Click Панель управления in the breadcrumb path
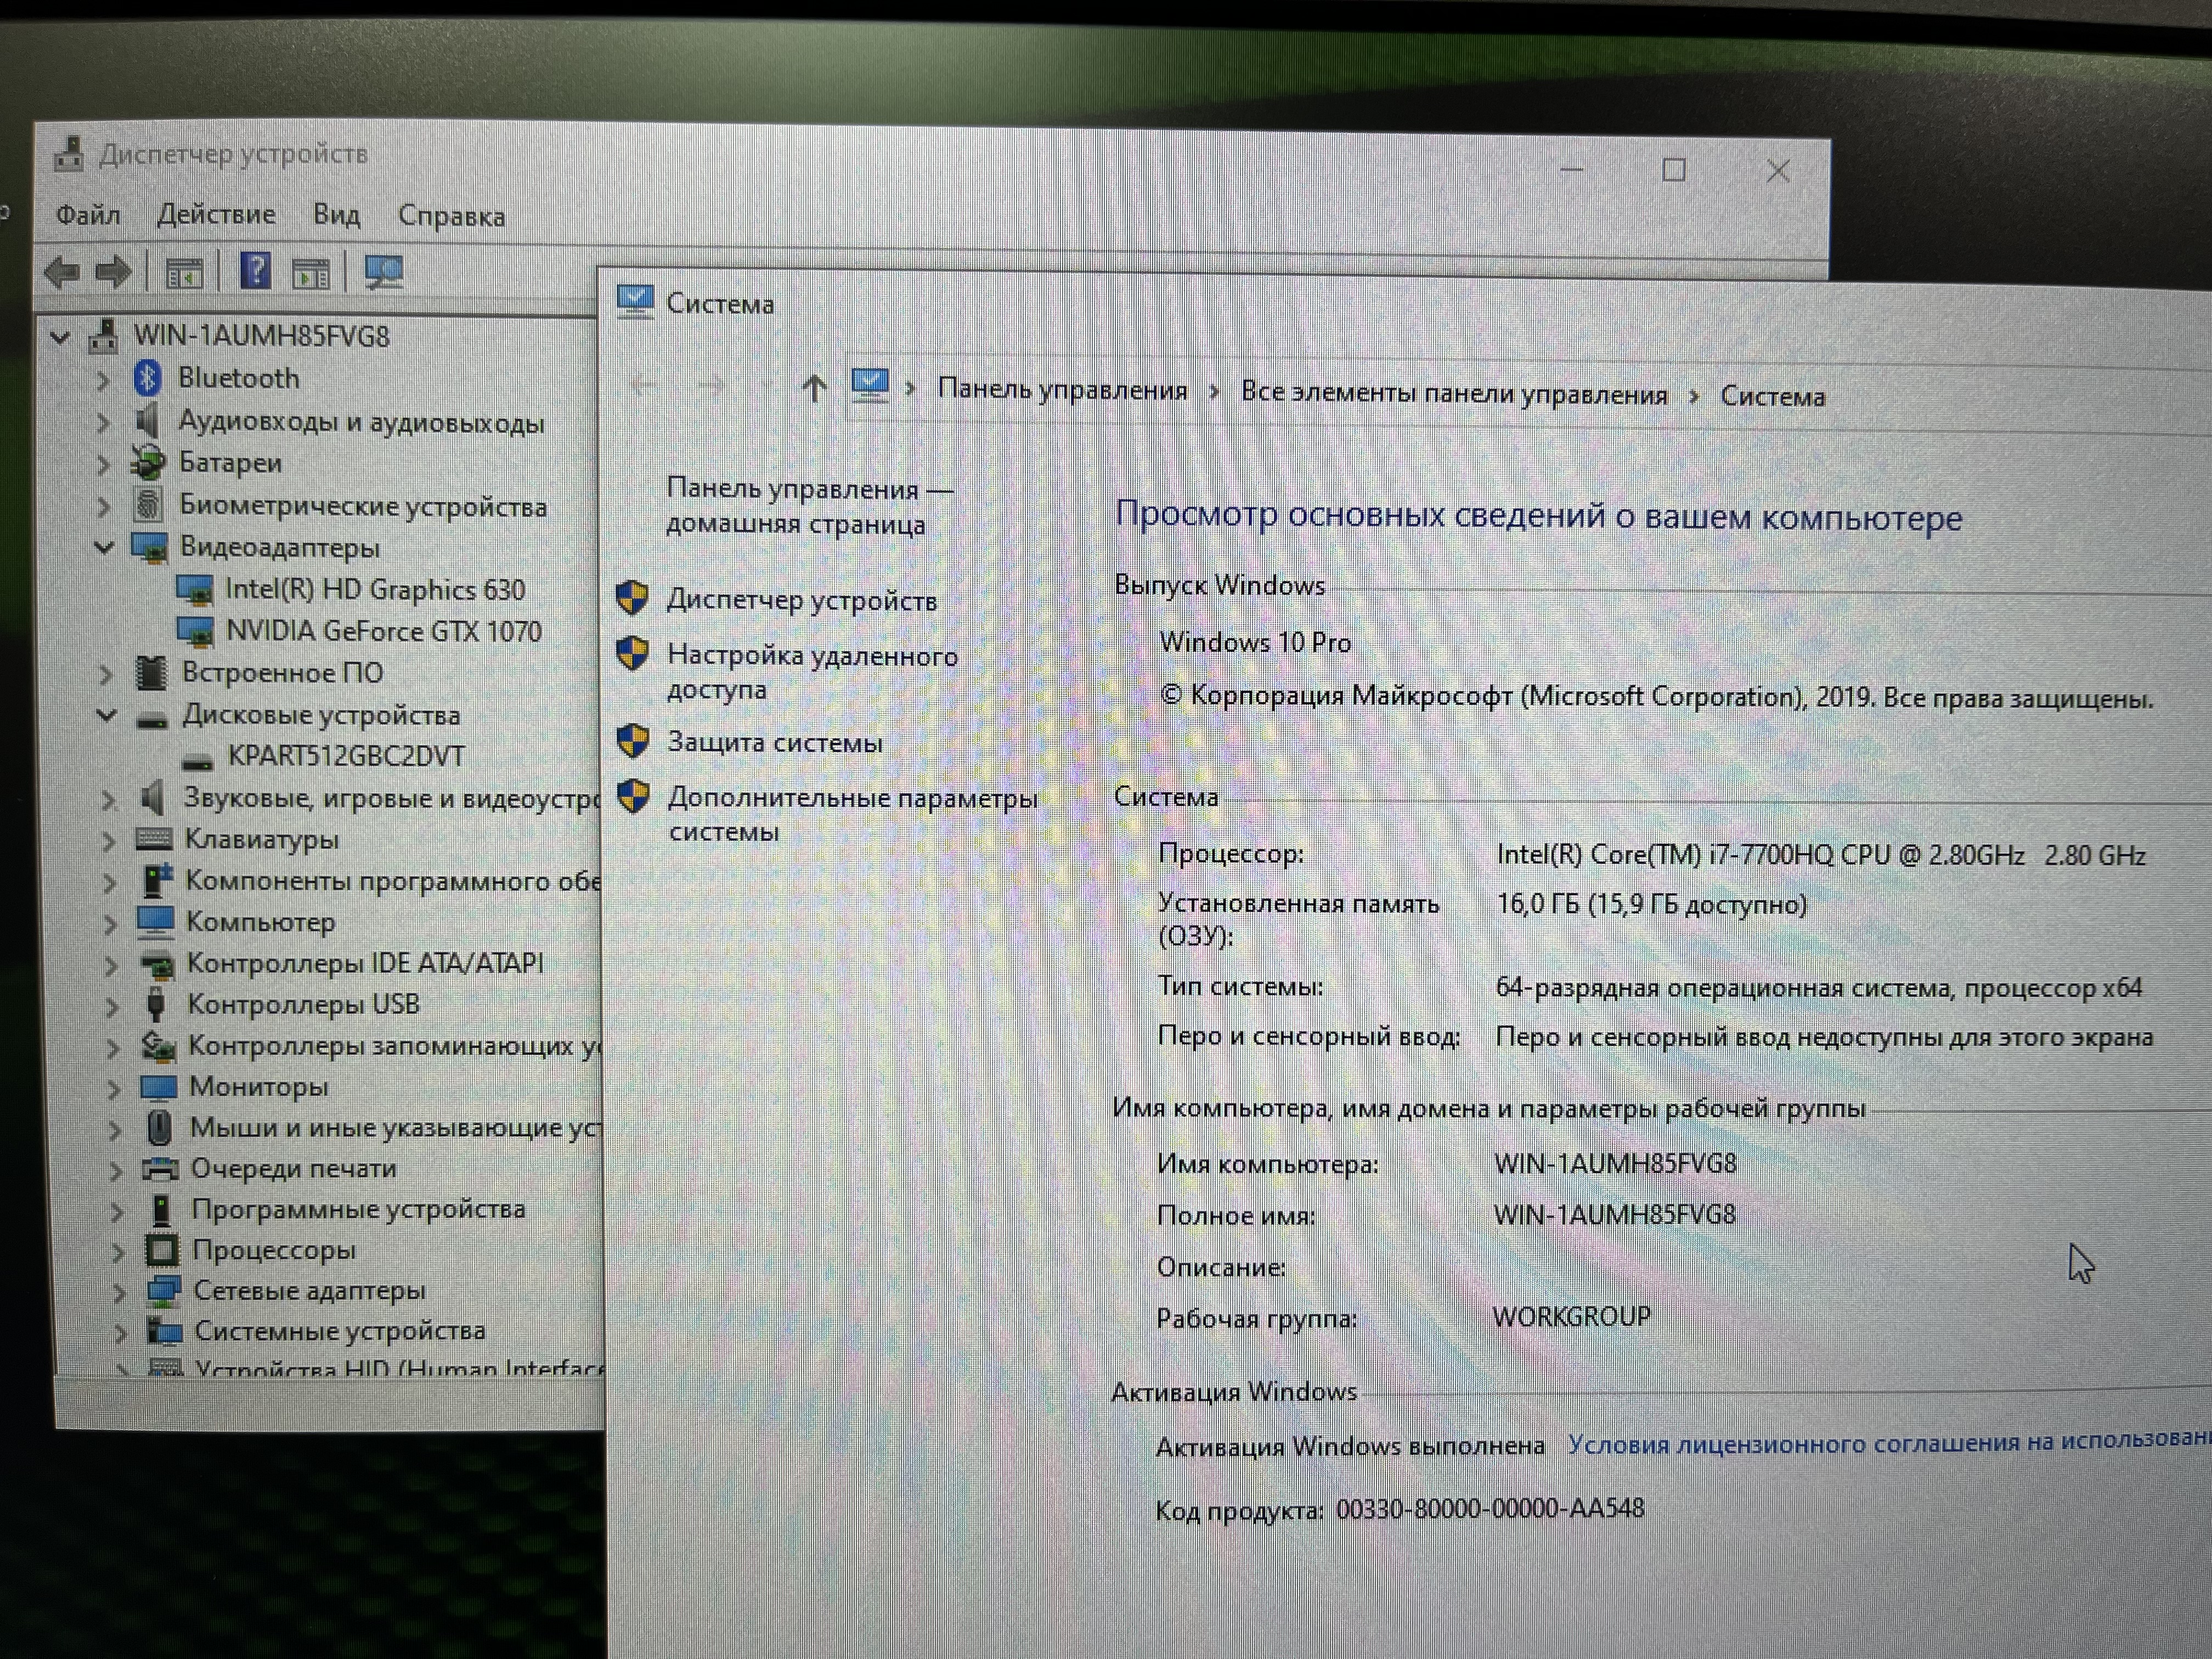This screenshot has width=2212, height=1659. click(x=1062, y=390)
